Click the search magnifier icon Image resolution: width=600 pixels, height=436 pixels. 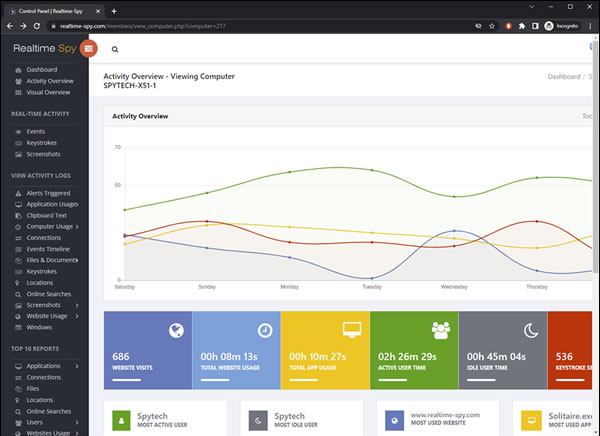click(115, 48)
